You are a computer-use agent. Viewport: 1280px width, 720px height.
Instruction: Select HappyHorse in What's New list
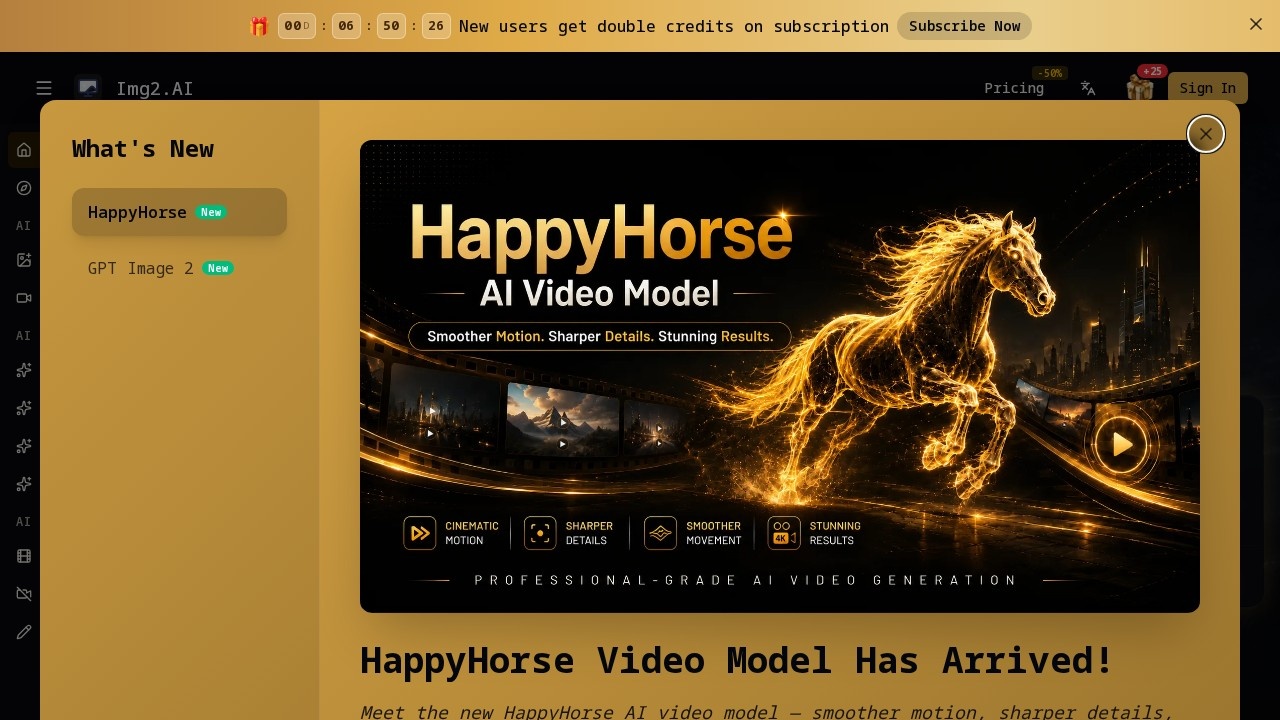click(x=179, y=212)
